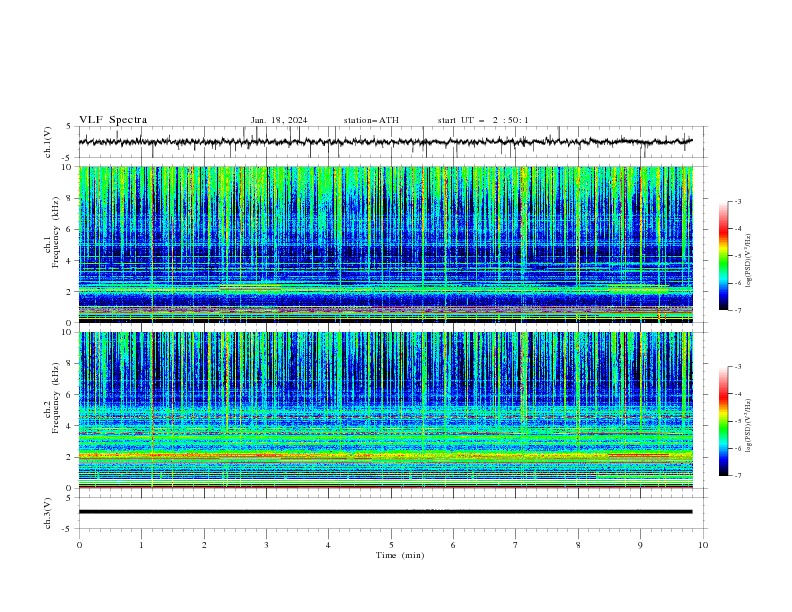Click the "-4" value on ch.2 colorbar
Screen dimensions: 792x612
[x=737, y=394]
